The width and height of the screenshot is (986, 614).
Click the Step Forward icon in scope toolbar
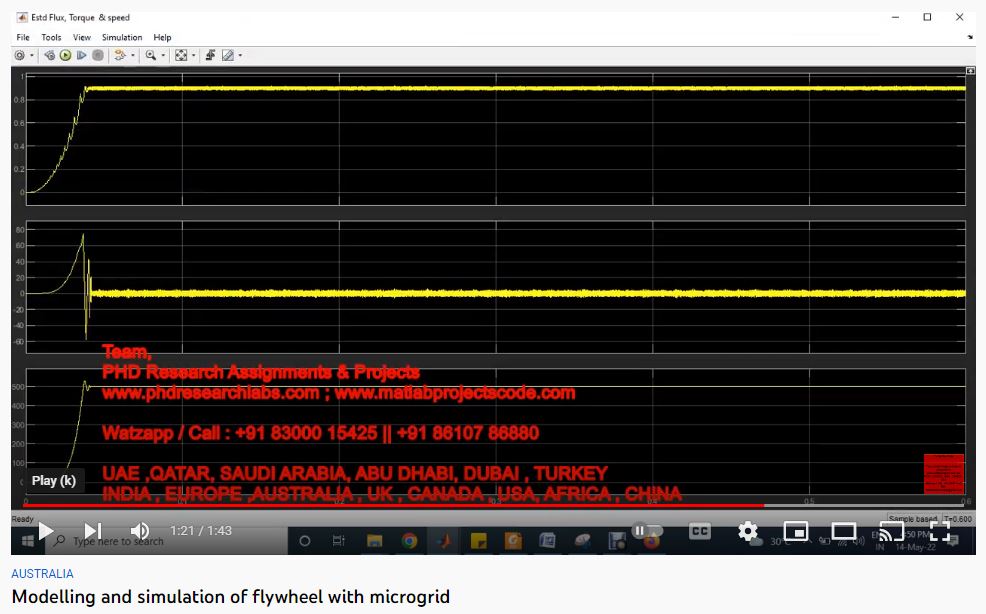click(x=81, y=55)
